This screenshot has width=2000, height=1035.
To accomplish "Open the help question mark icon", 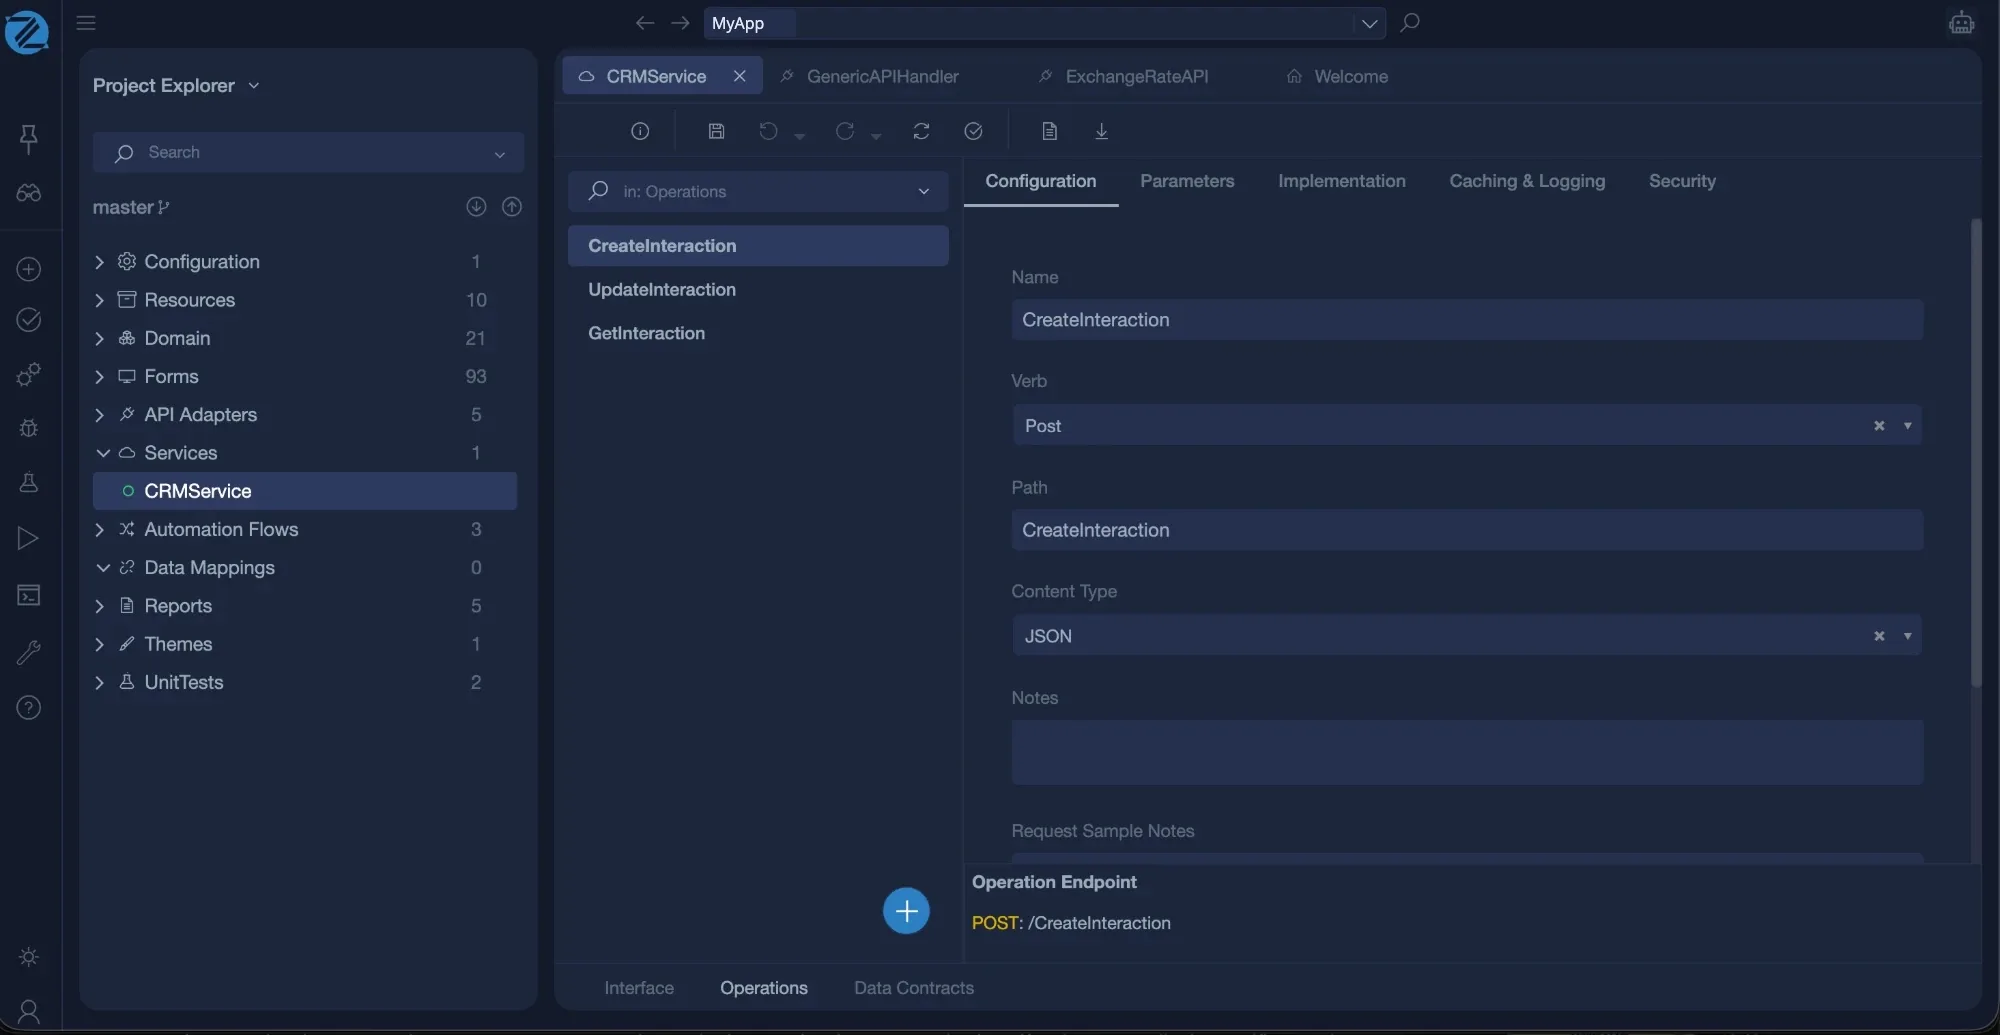I will [29, 708].
